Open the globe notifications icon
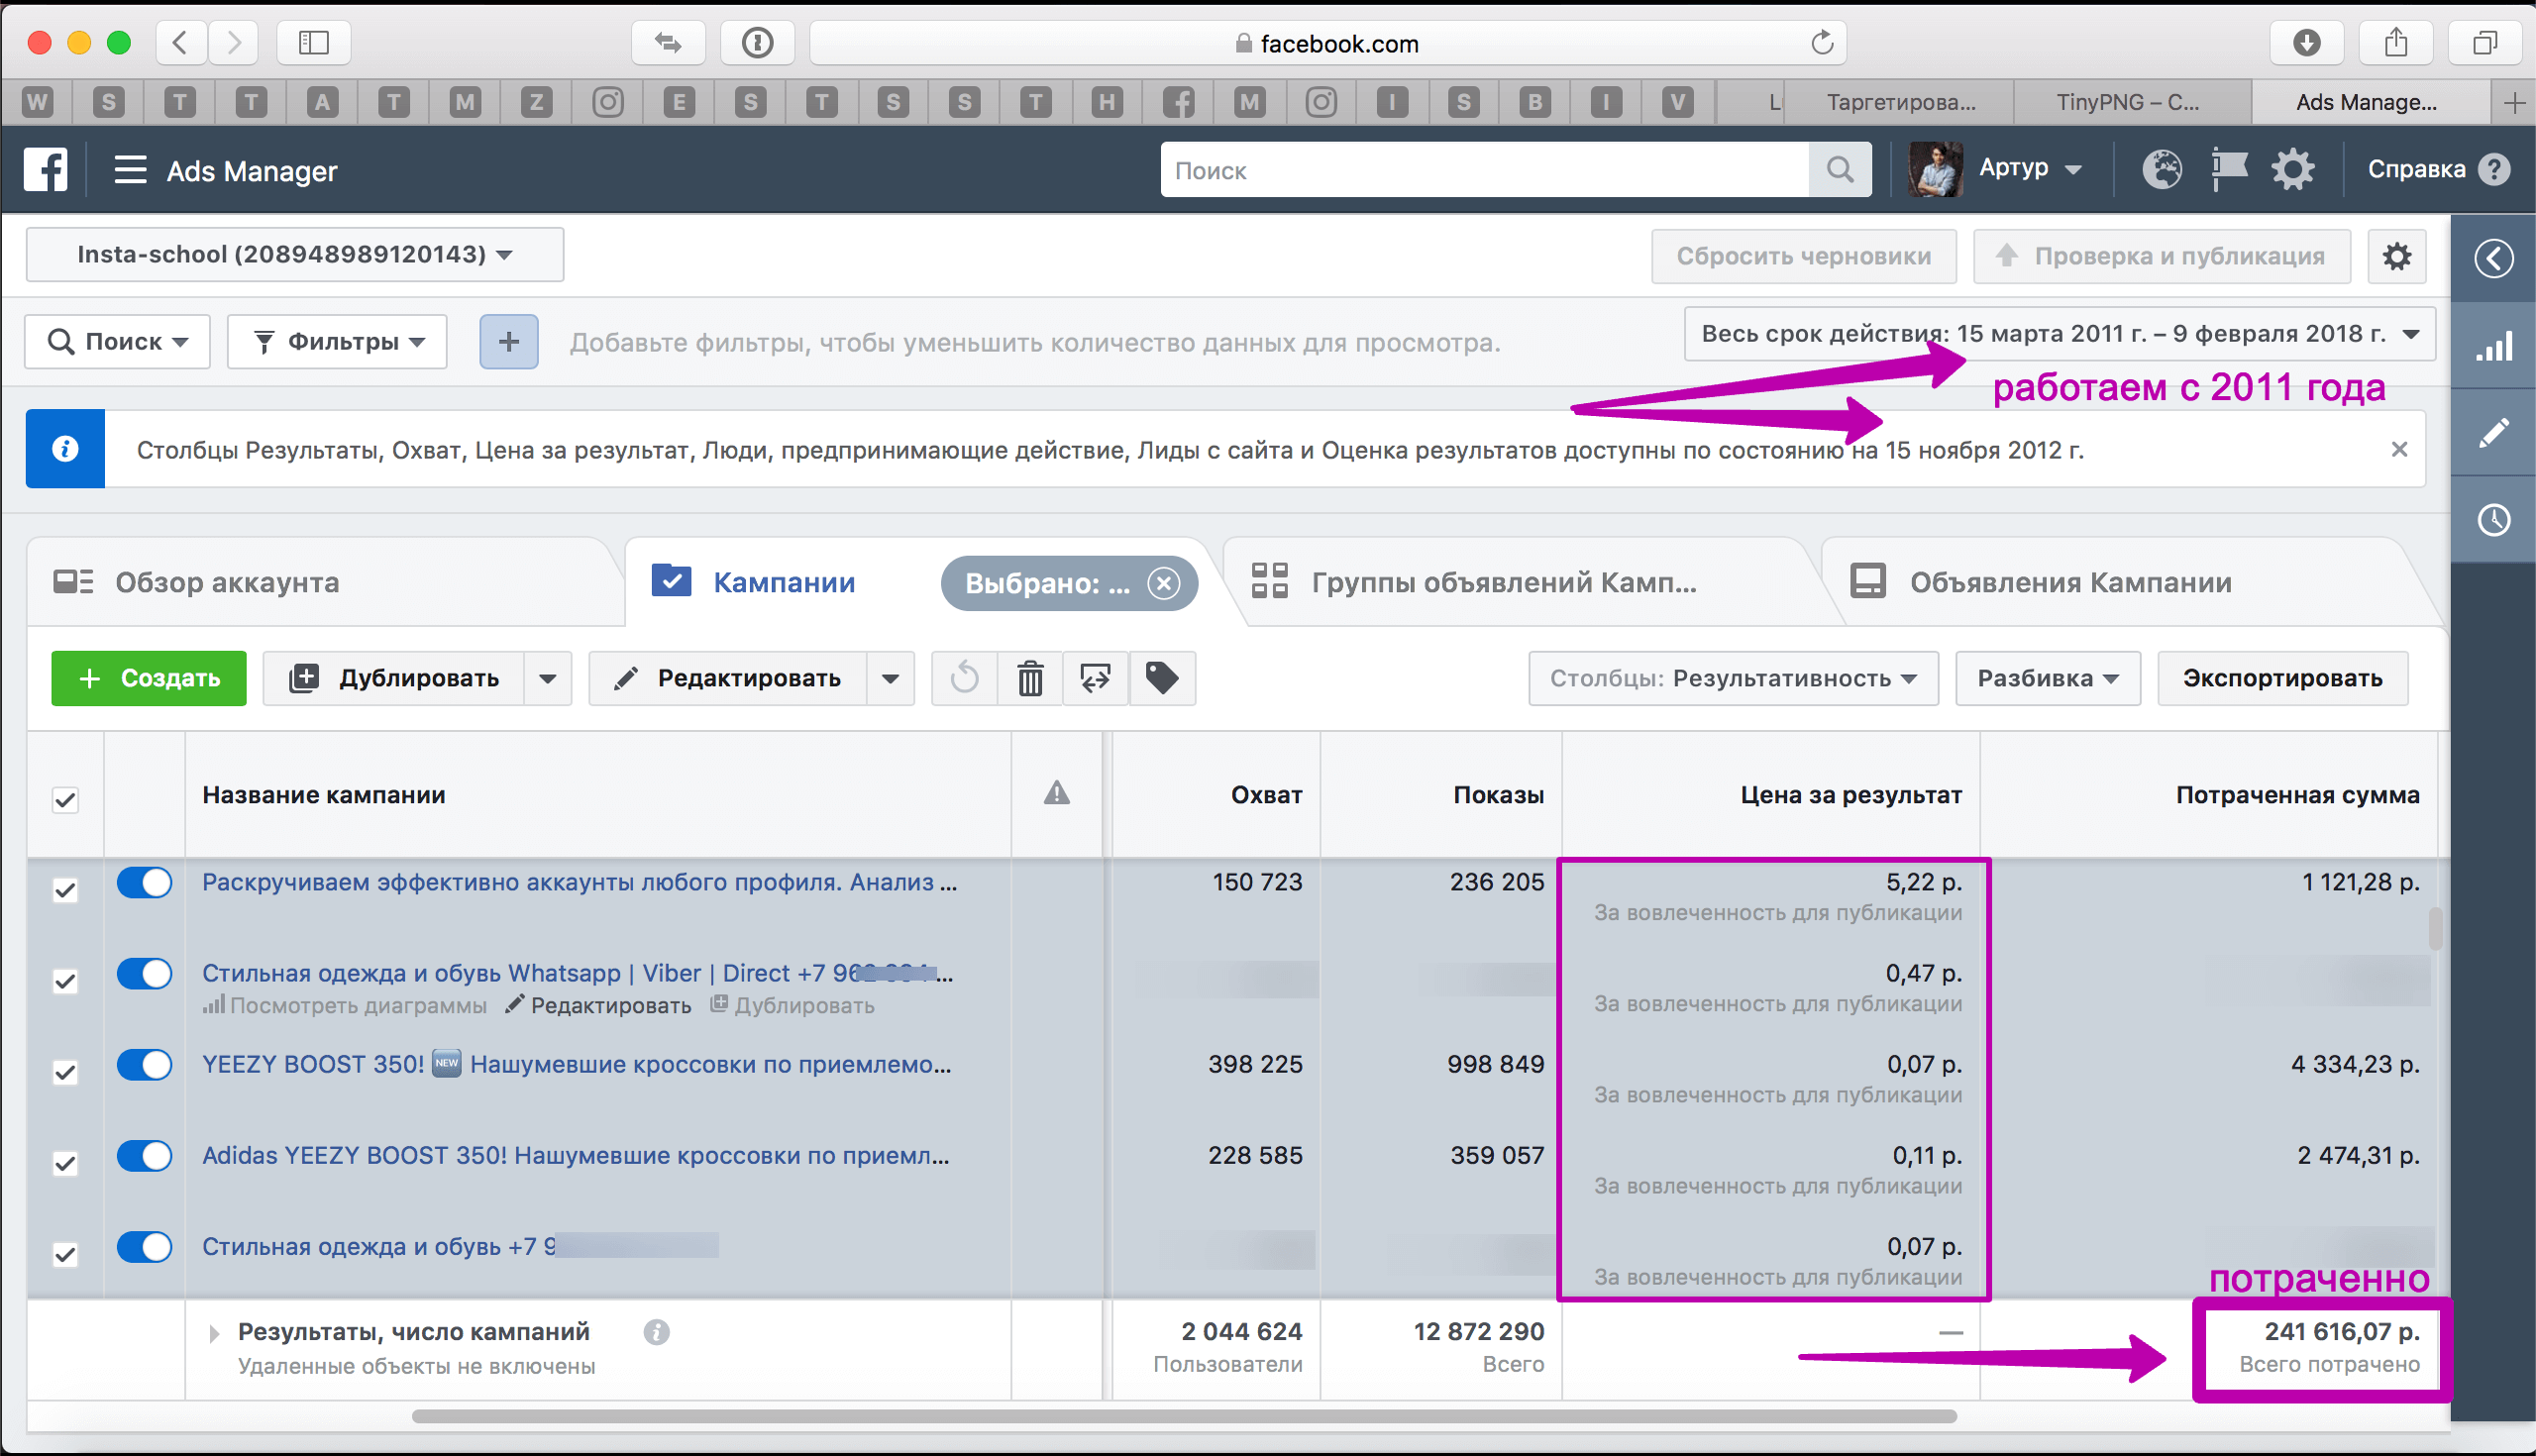This screenshot has height=1456, width=2536. (2162, 169)
